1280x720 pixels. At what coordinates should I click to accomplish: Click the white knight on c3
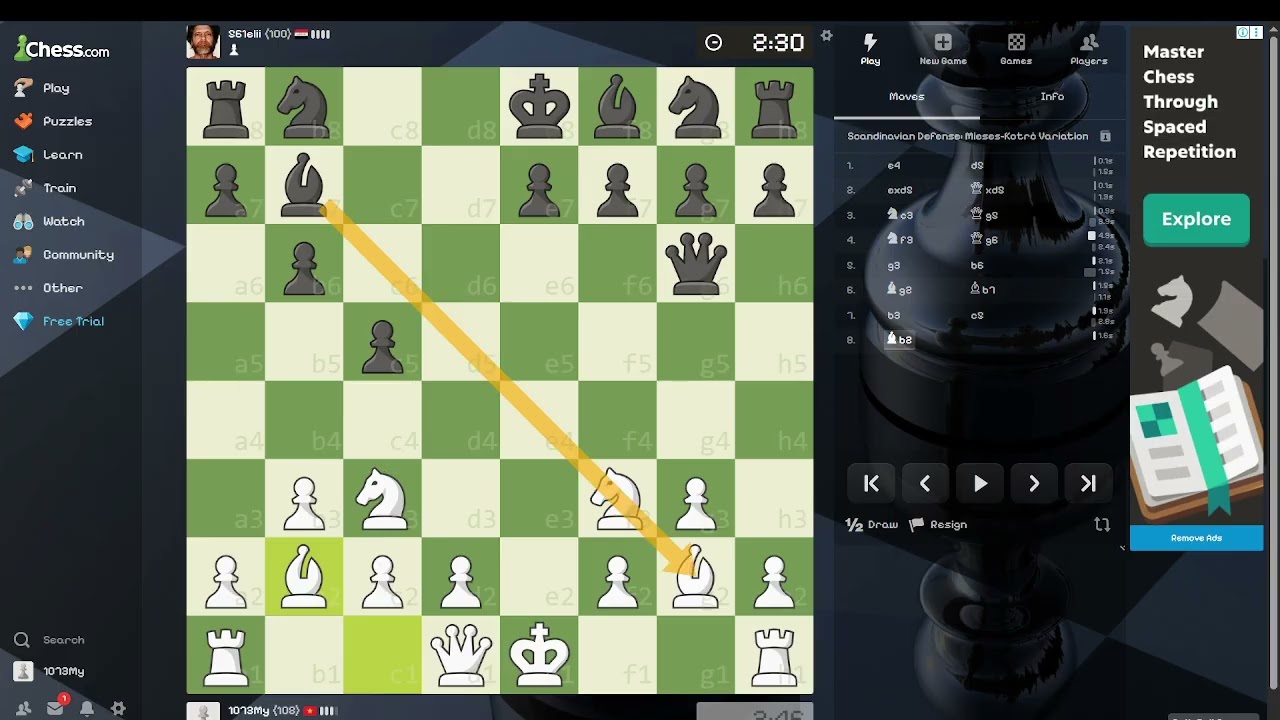pos(382,498)
